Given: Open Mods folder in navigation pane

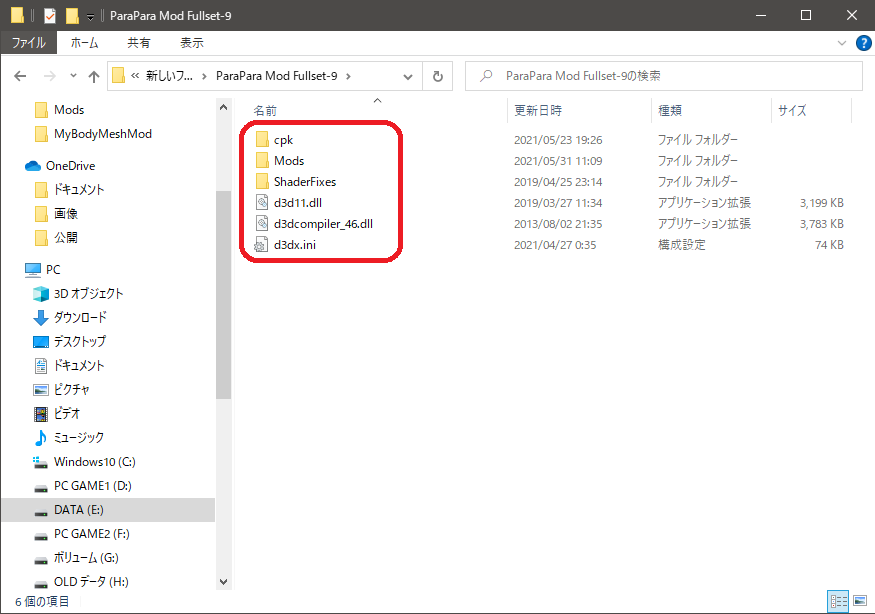Looking at the screenshot, I should pos(69,110).
